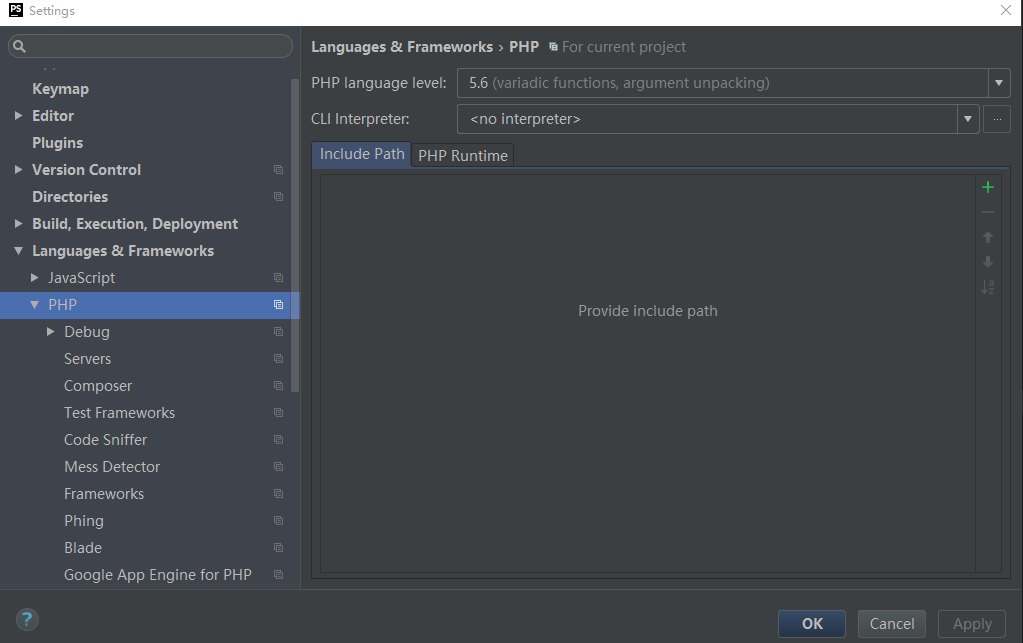Open Google App Engine for PHP settings
This screenshot has width=1023, height=643.
coord(158,575)
